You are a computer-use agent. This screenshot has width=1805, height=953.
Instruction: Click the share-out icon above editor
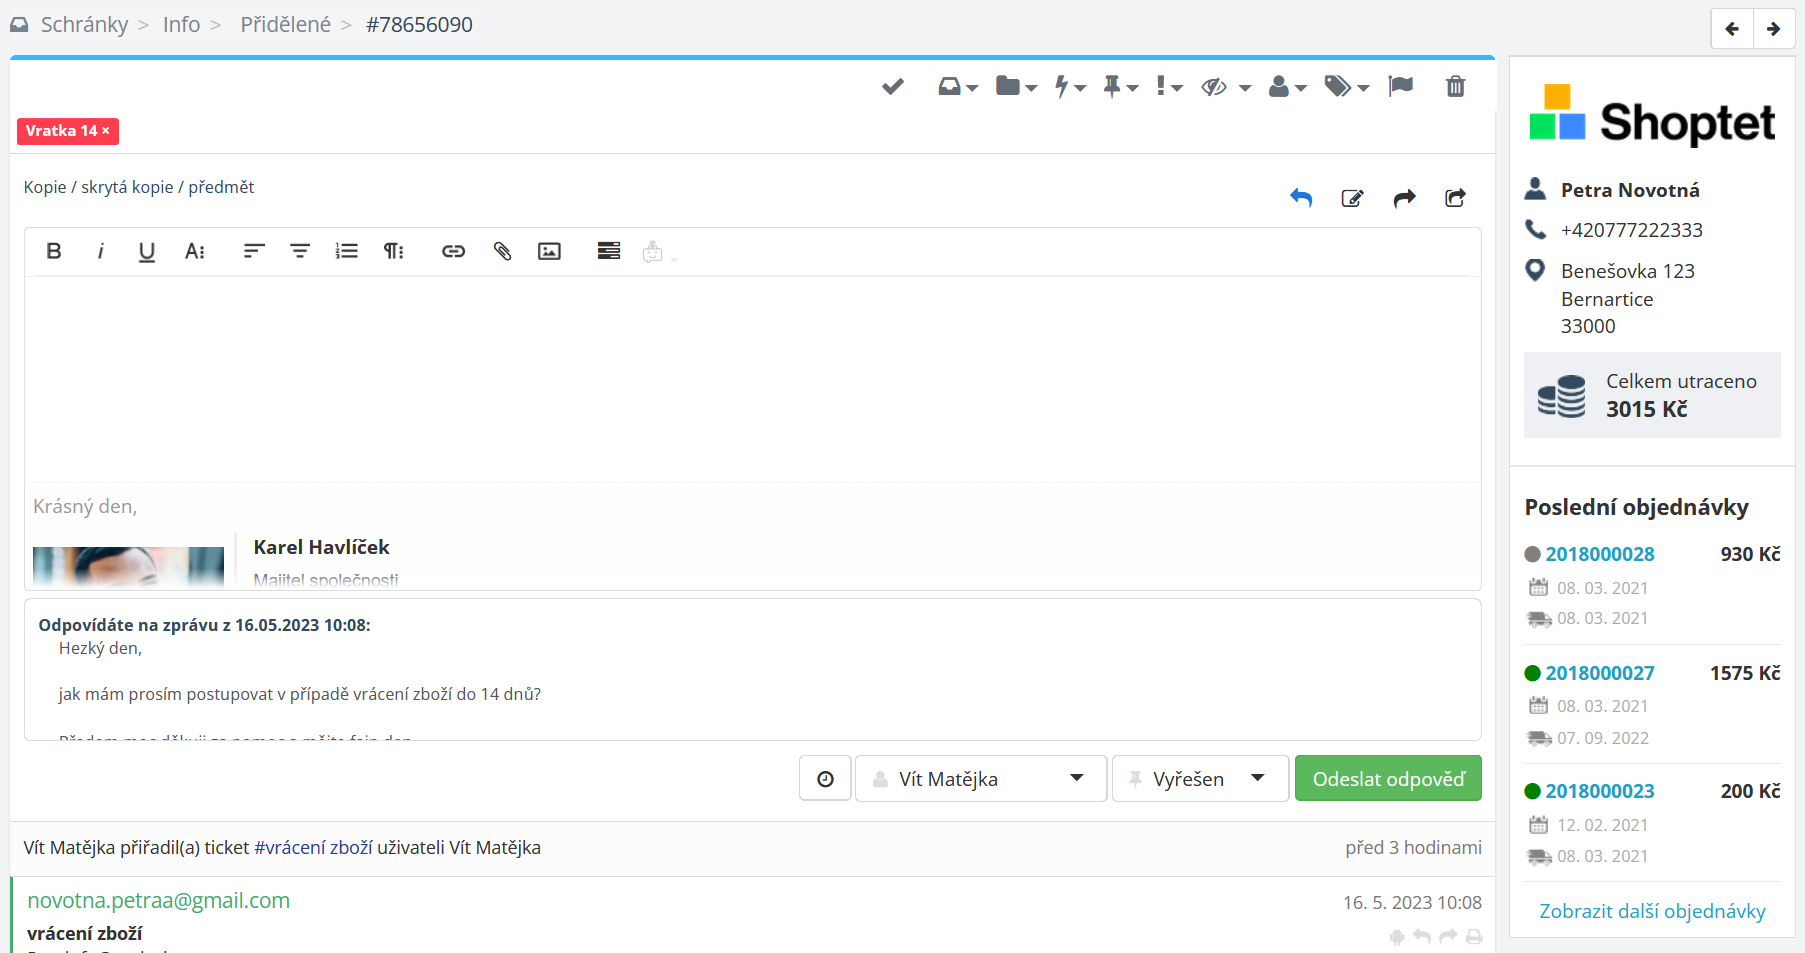(x=1455, y=198)
